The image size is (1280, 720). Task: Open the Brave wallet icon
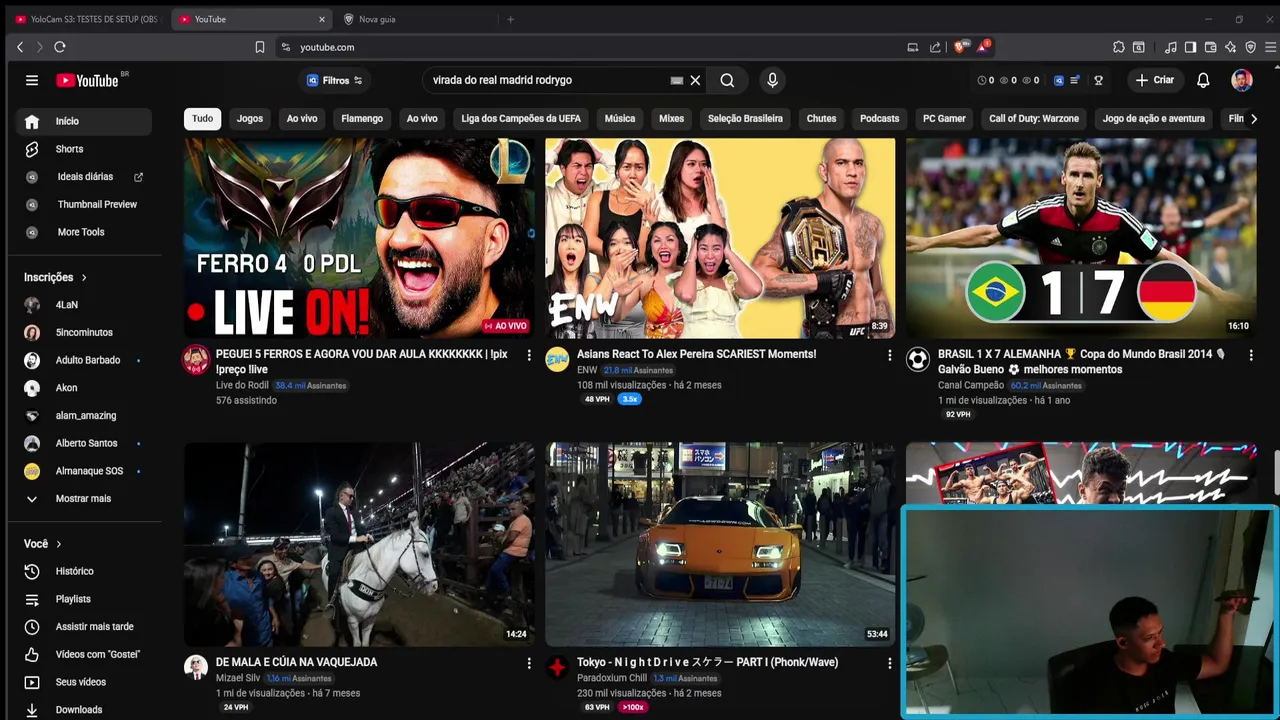coord(1210,47)
